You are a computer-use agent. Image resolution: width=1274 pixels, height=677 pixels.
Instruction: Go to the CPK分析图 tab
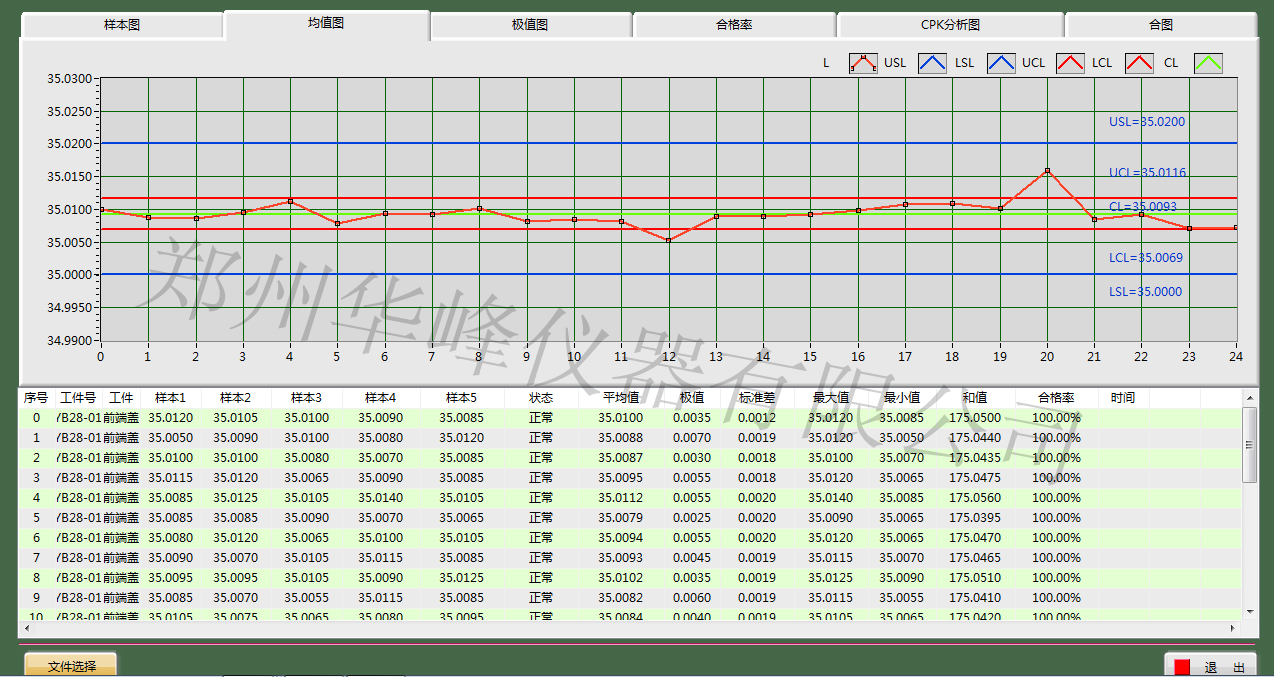pyautogui.click(x=950, y=25)
